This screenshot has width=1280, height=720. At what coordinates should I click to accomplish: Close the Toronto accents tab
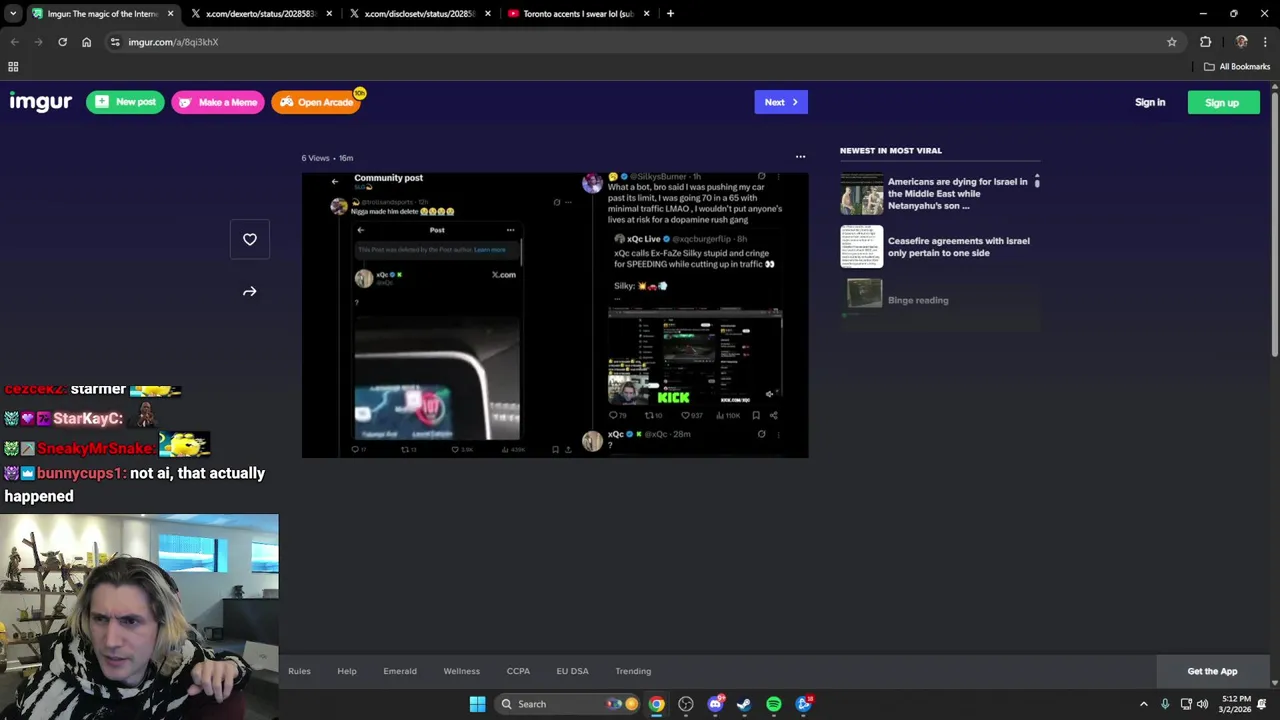coord(647,14)
